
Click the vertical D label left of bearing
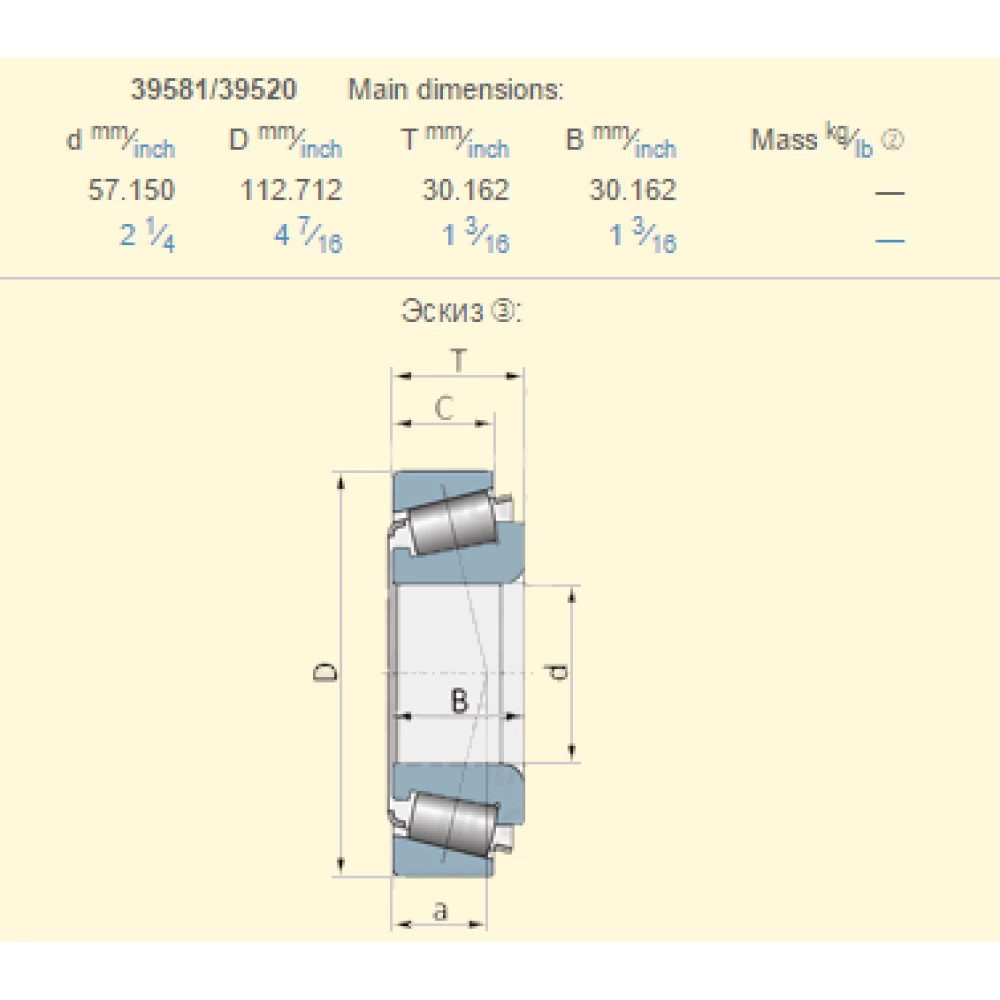pos(325,673)
